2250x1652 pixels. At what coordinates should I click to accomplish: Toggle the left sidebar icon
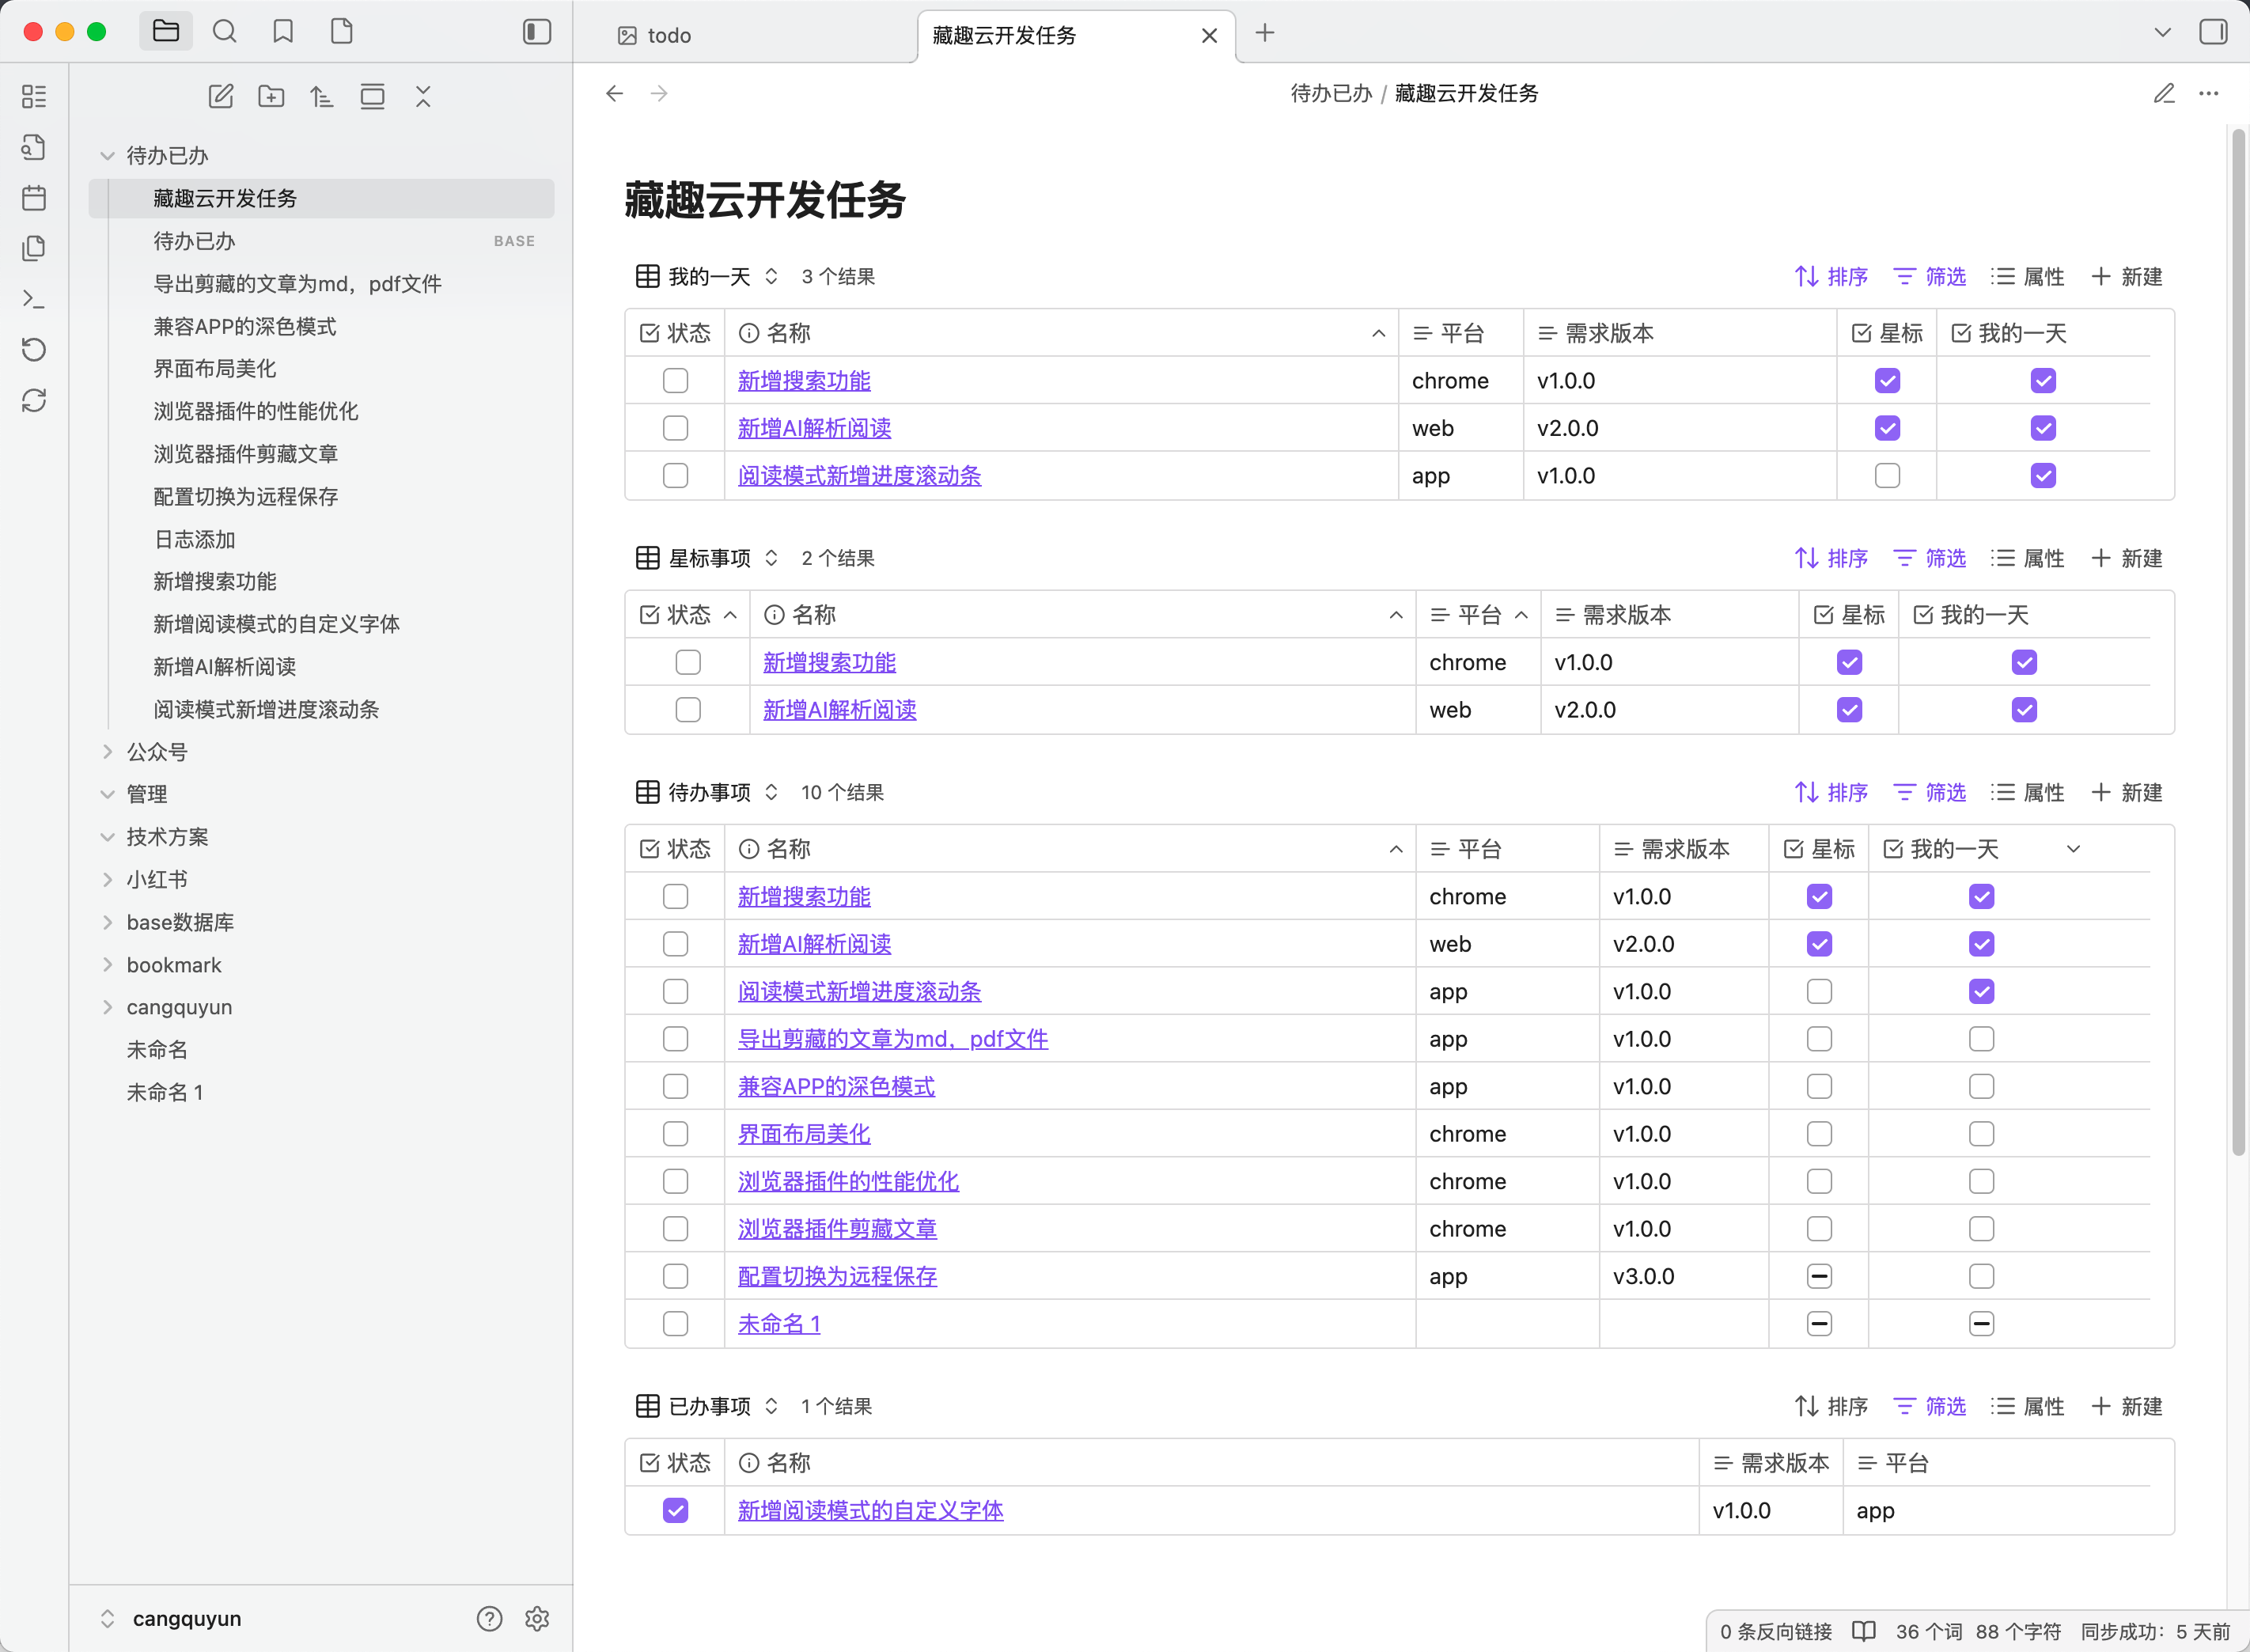537,32
